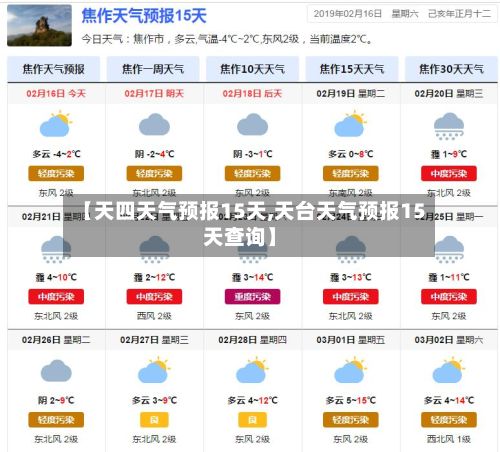Click the 02月28日 星期四 date header
Image resolution: width=500 pixels, height=452 pixels.
(x=252, y=340)
